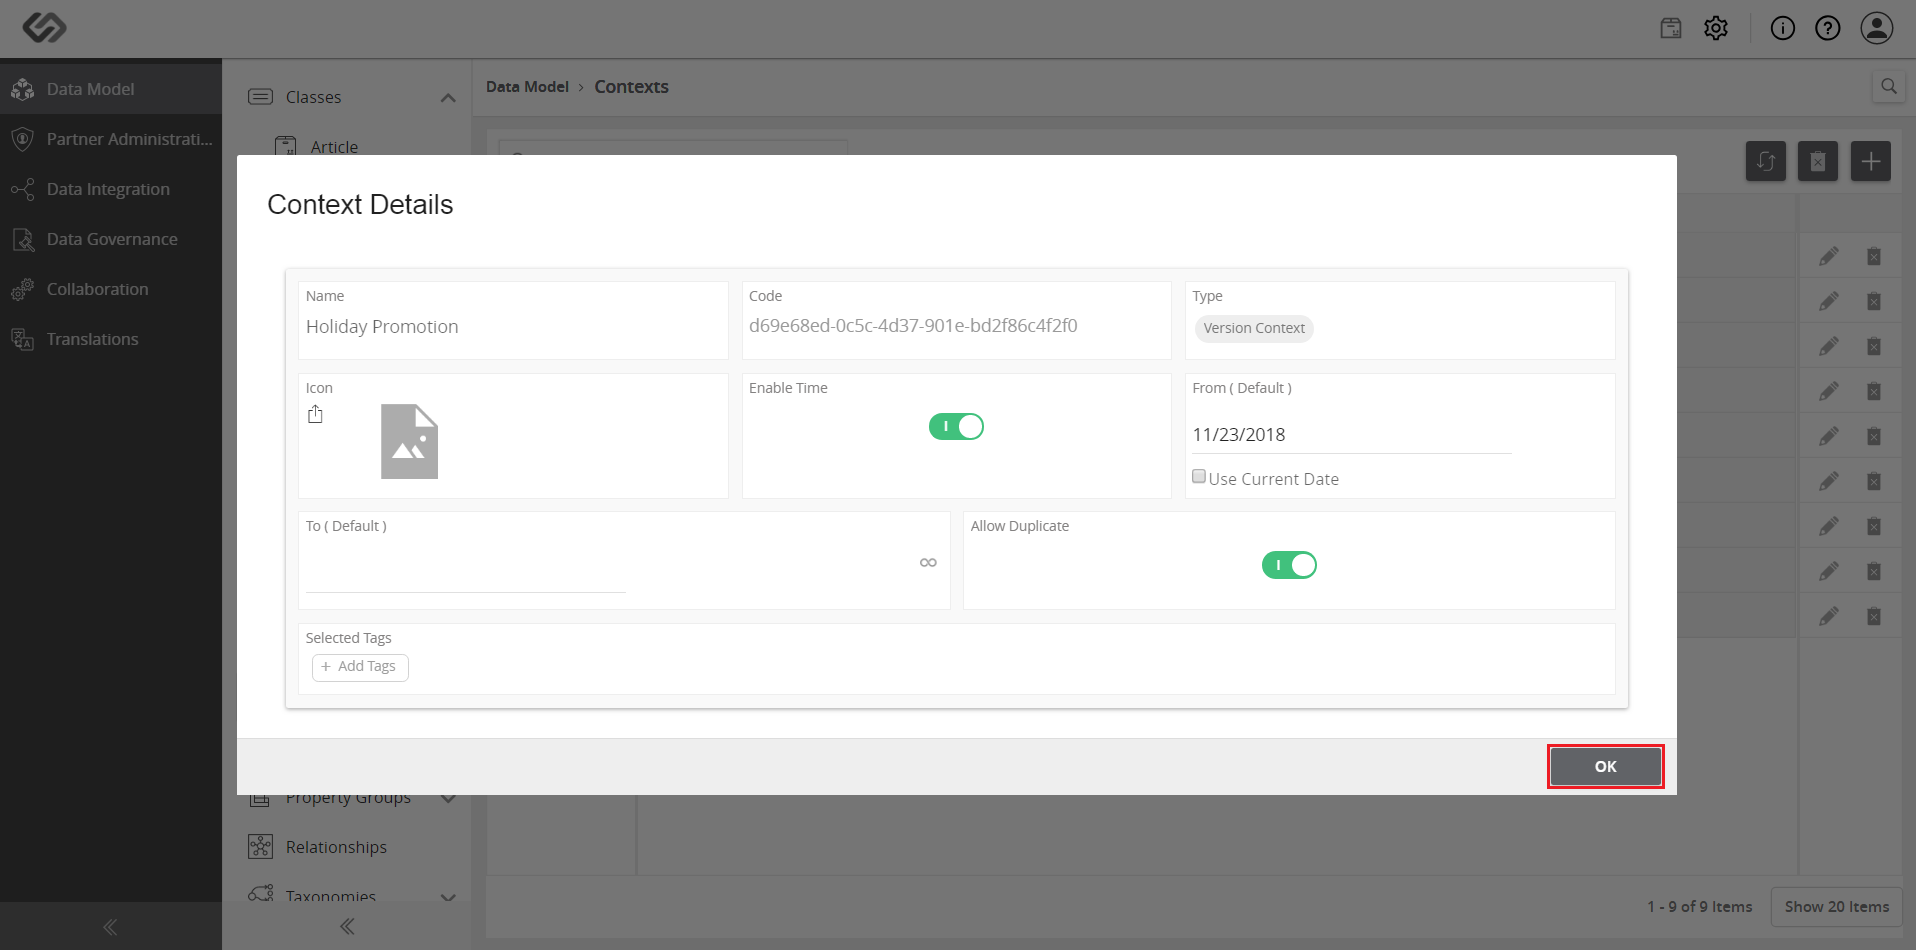The width and height of the screenshot is (1916, 950).
Task: Click the Data Governance document icon
Action: [x=23, y=239]
